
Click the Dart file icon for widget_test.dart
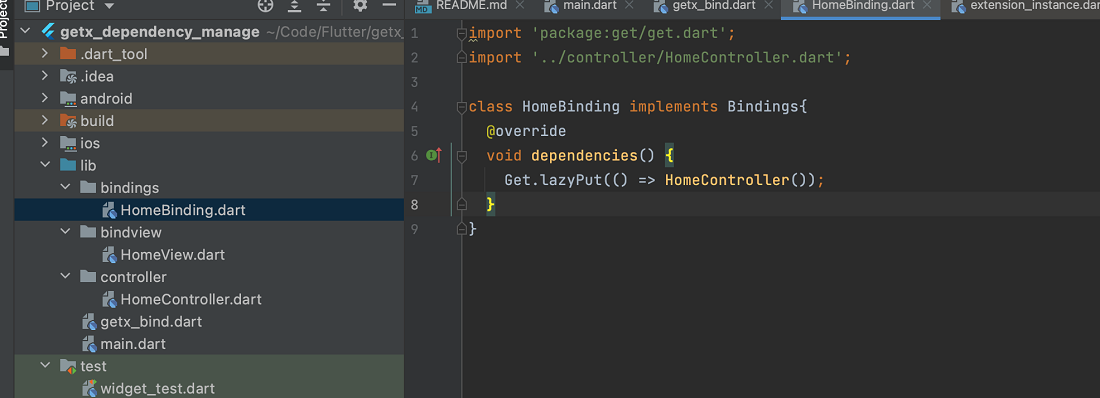89,388
